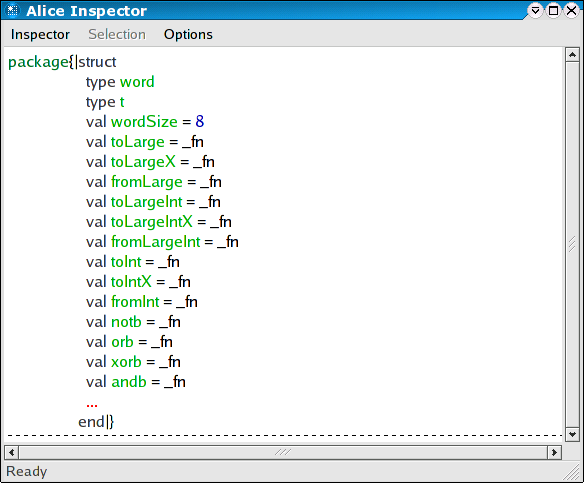584x483 pixels.
Task: Click the horizontal scrollbar left arrow
Action: pyautogui.click(x=12, y=452)
